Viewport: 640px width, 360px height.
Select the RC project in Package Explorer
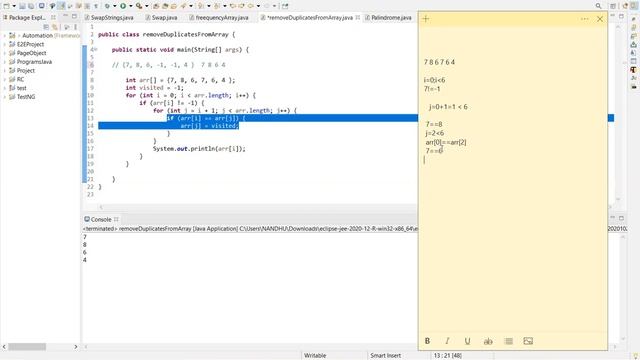[20, 79]
